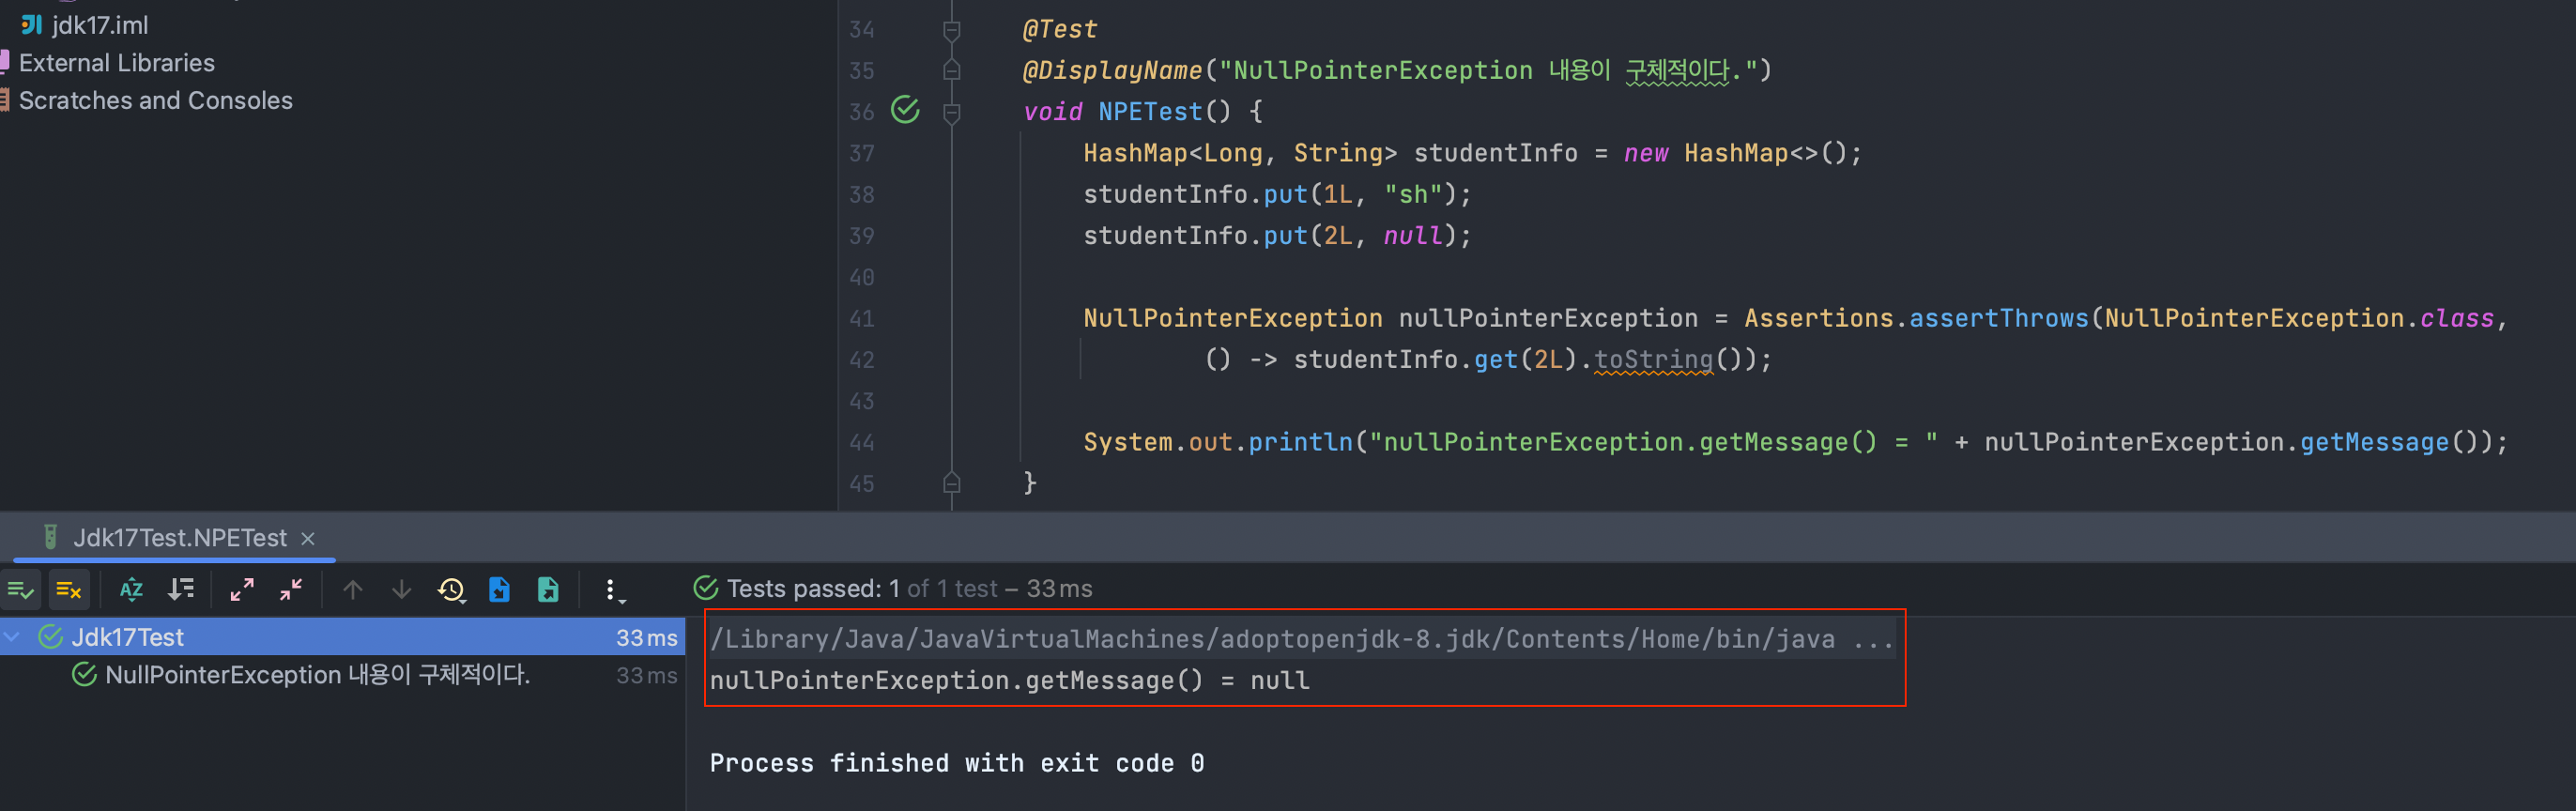Sort test results by duration
This screenshot has height=811, width=2576.
pos(181,590)
